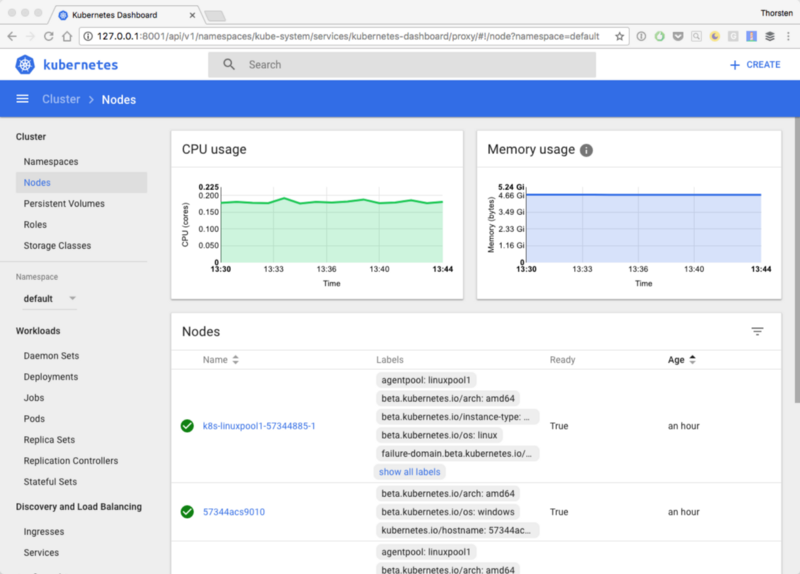Screen dimensions: 800x574
Task: Click the Memory usage info icon
Action: click(586, 150)
